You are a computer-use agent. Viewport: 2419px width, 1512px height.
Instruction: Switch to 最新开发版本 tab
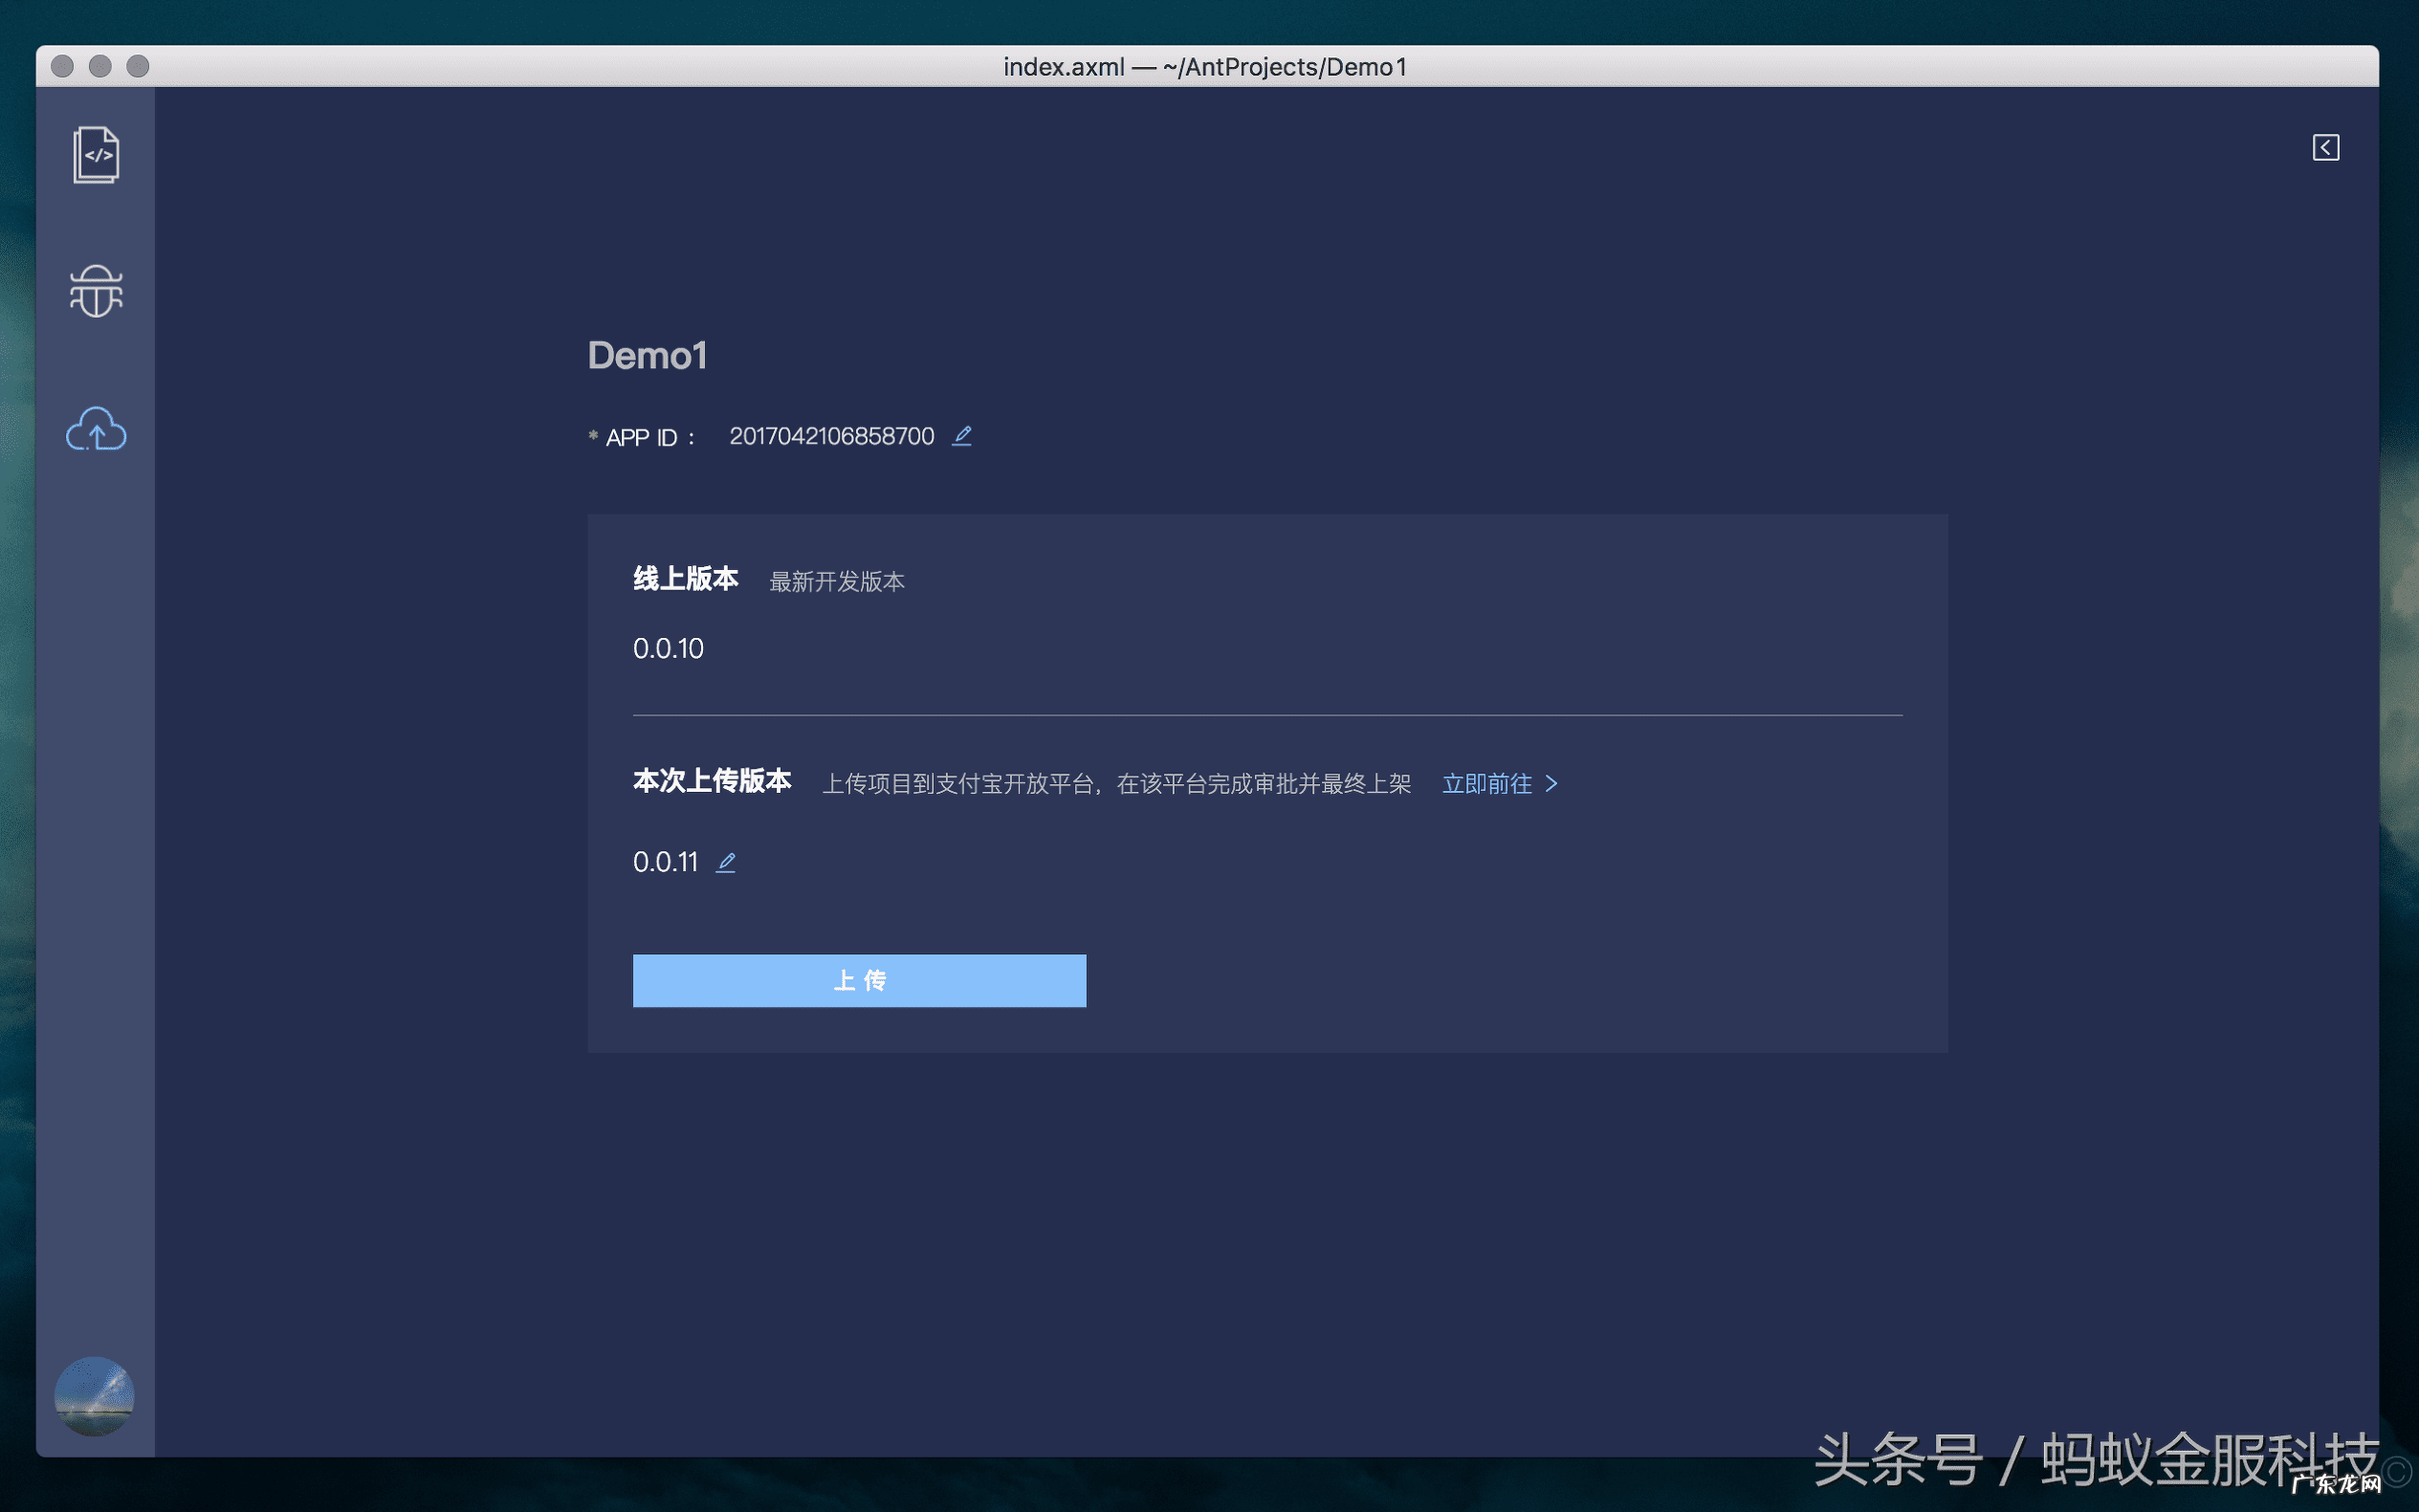pyautogui.click(x=836, y=581)
